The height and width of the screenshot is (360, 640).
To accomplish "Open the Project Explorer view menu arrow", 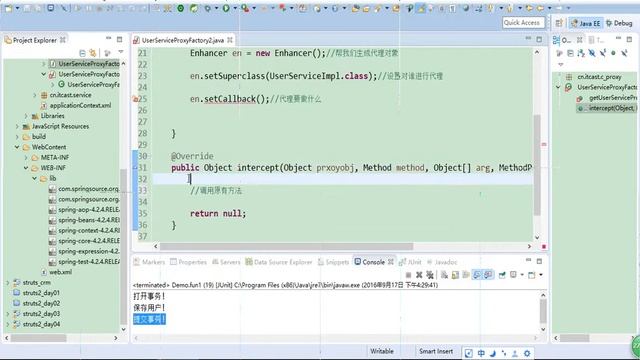I will click(121, 52).
